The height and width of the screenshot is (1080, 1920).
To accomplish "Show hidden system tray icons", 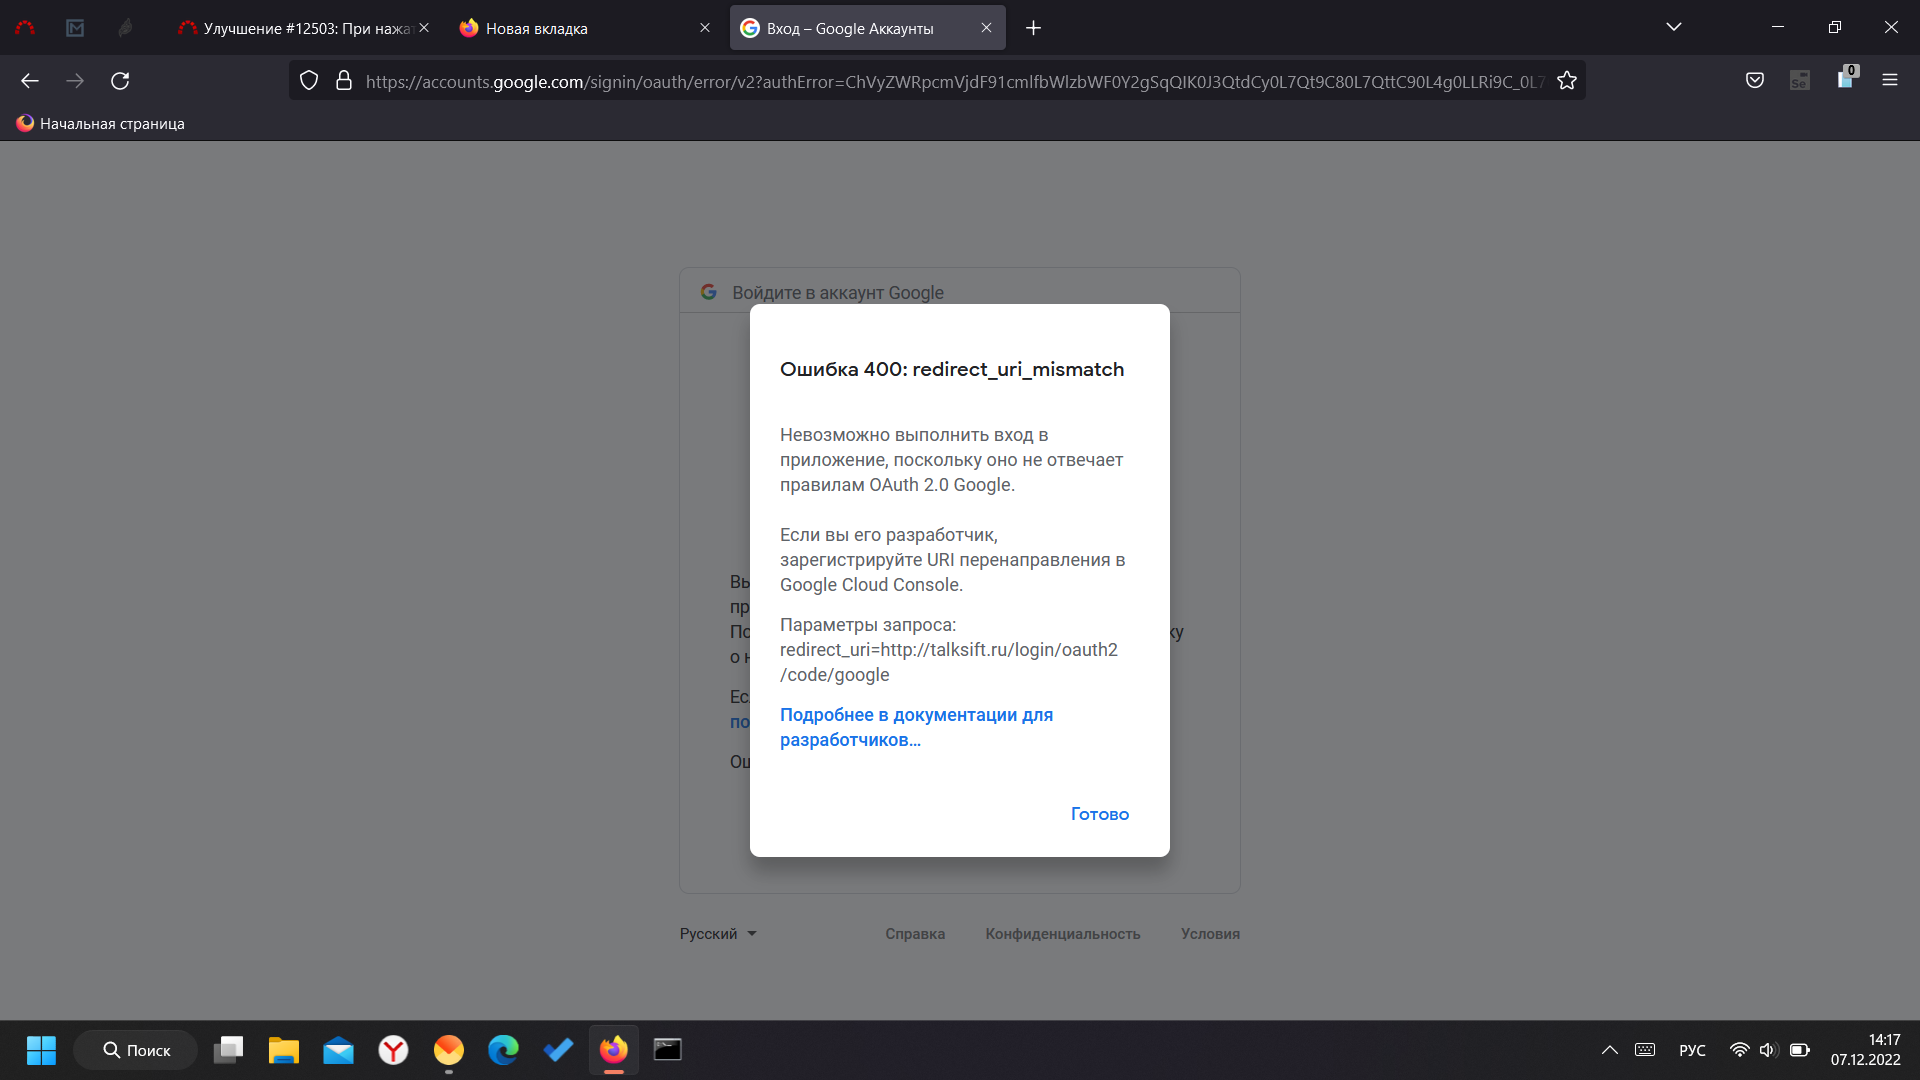I will coord(1610,1050).
